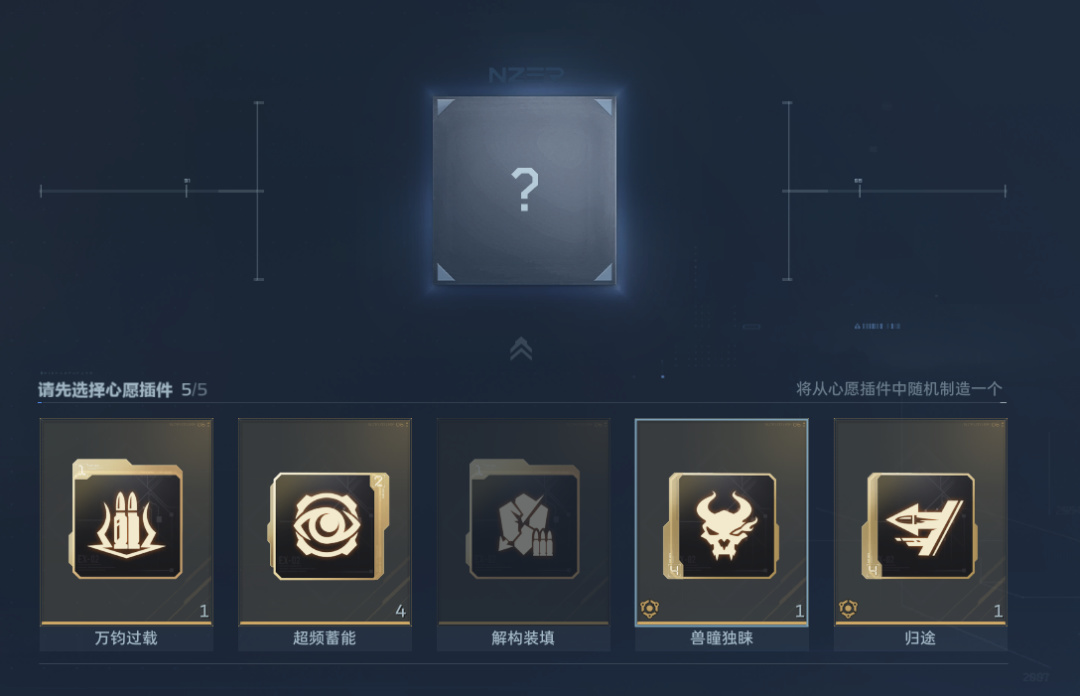Click the quantity 4 on 超频蓄能 card
The height and width of the screenshot is (696, 1080).
tap(401, 611)
